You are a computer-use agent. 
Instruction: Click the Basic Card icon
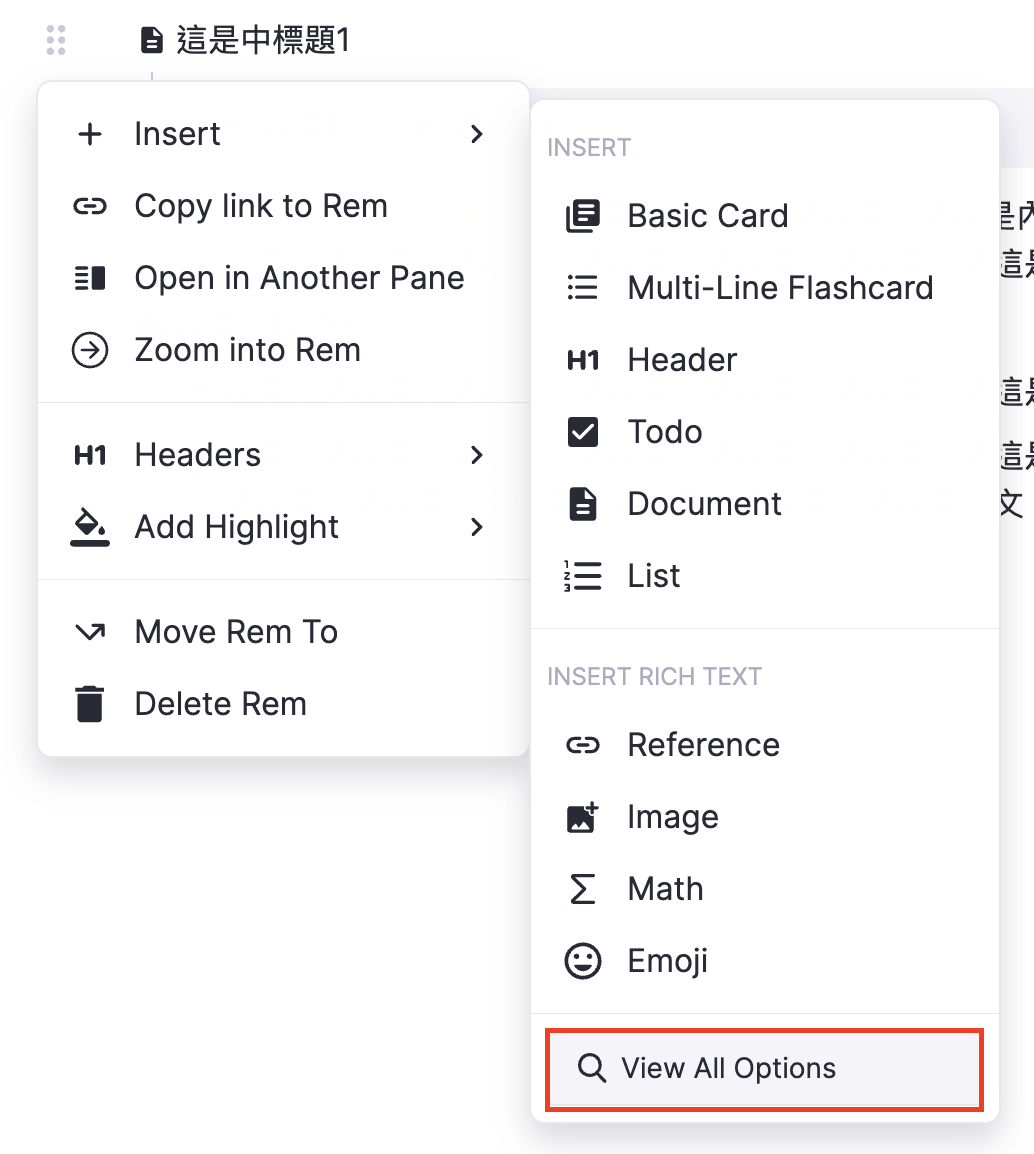coord(583,216)
